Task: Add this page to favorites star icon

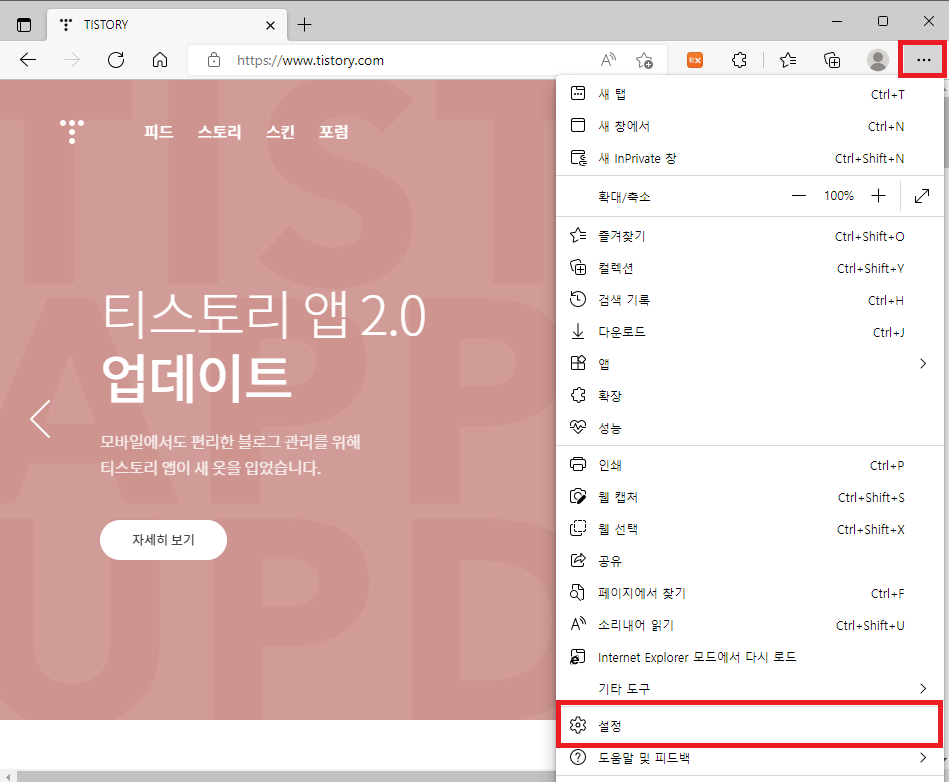Action: (x=644, y=60)
